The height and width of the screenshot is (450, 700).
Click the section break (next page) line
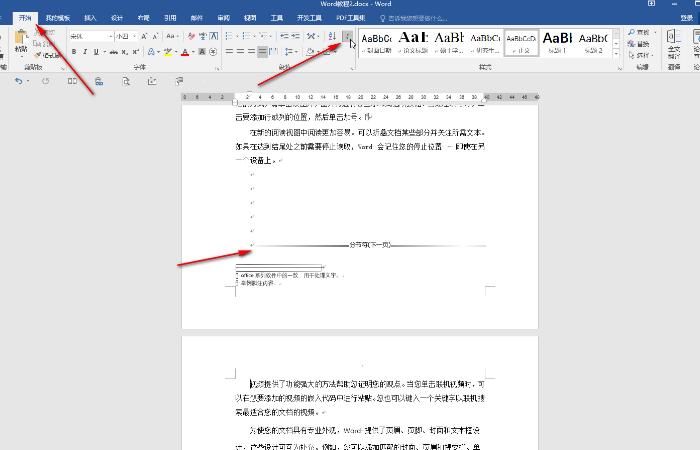pos(370,245)
